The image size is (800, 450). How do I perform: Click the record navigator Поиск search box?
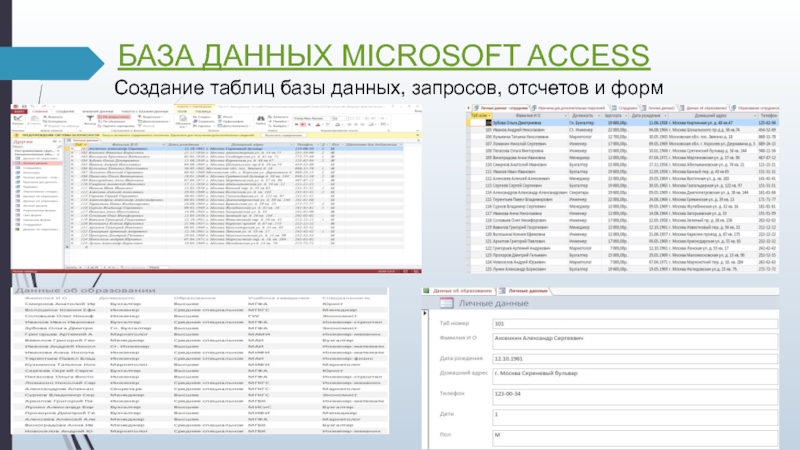coord(158,267)
